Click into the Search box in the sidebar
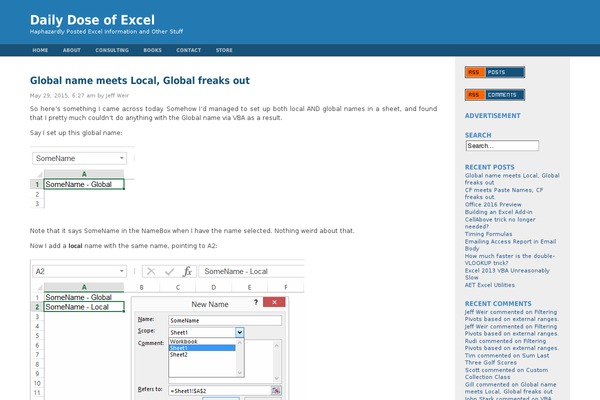 tap(502, 145)
